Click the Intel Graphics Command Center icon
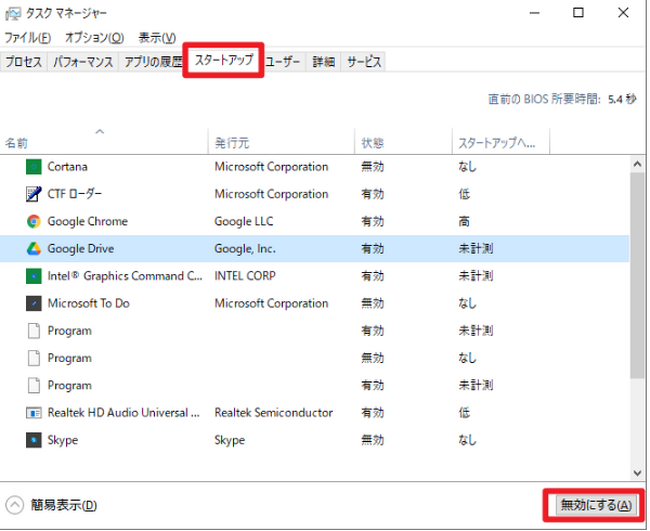This screenshot has height=531, width=650. point(34,276)
